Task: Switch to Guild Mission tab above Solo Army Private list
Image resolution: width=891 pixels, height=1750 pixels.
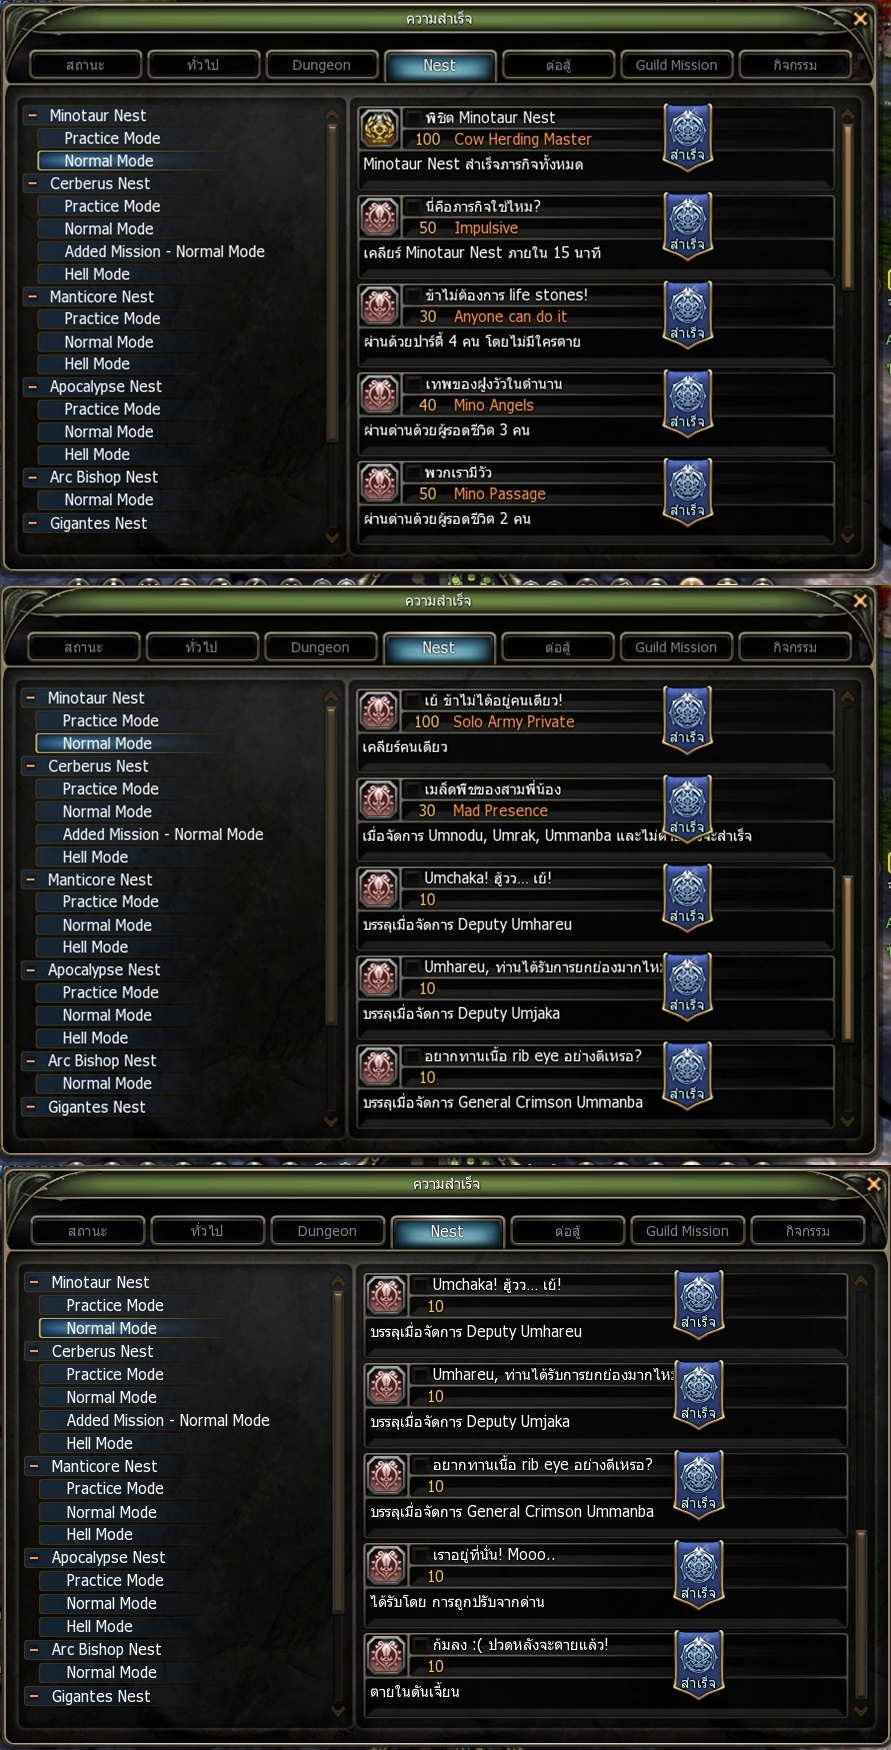Action: 676,647
